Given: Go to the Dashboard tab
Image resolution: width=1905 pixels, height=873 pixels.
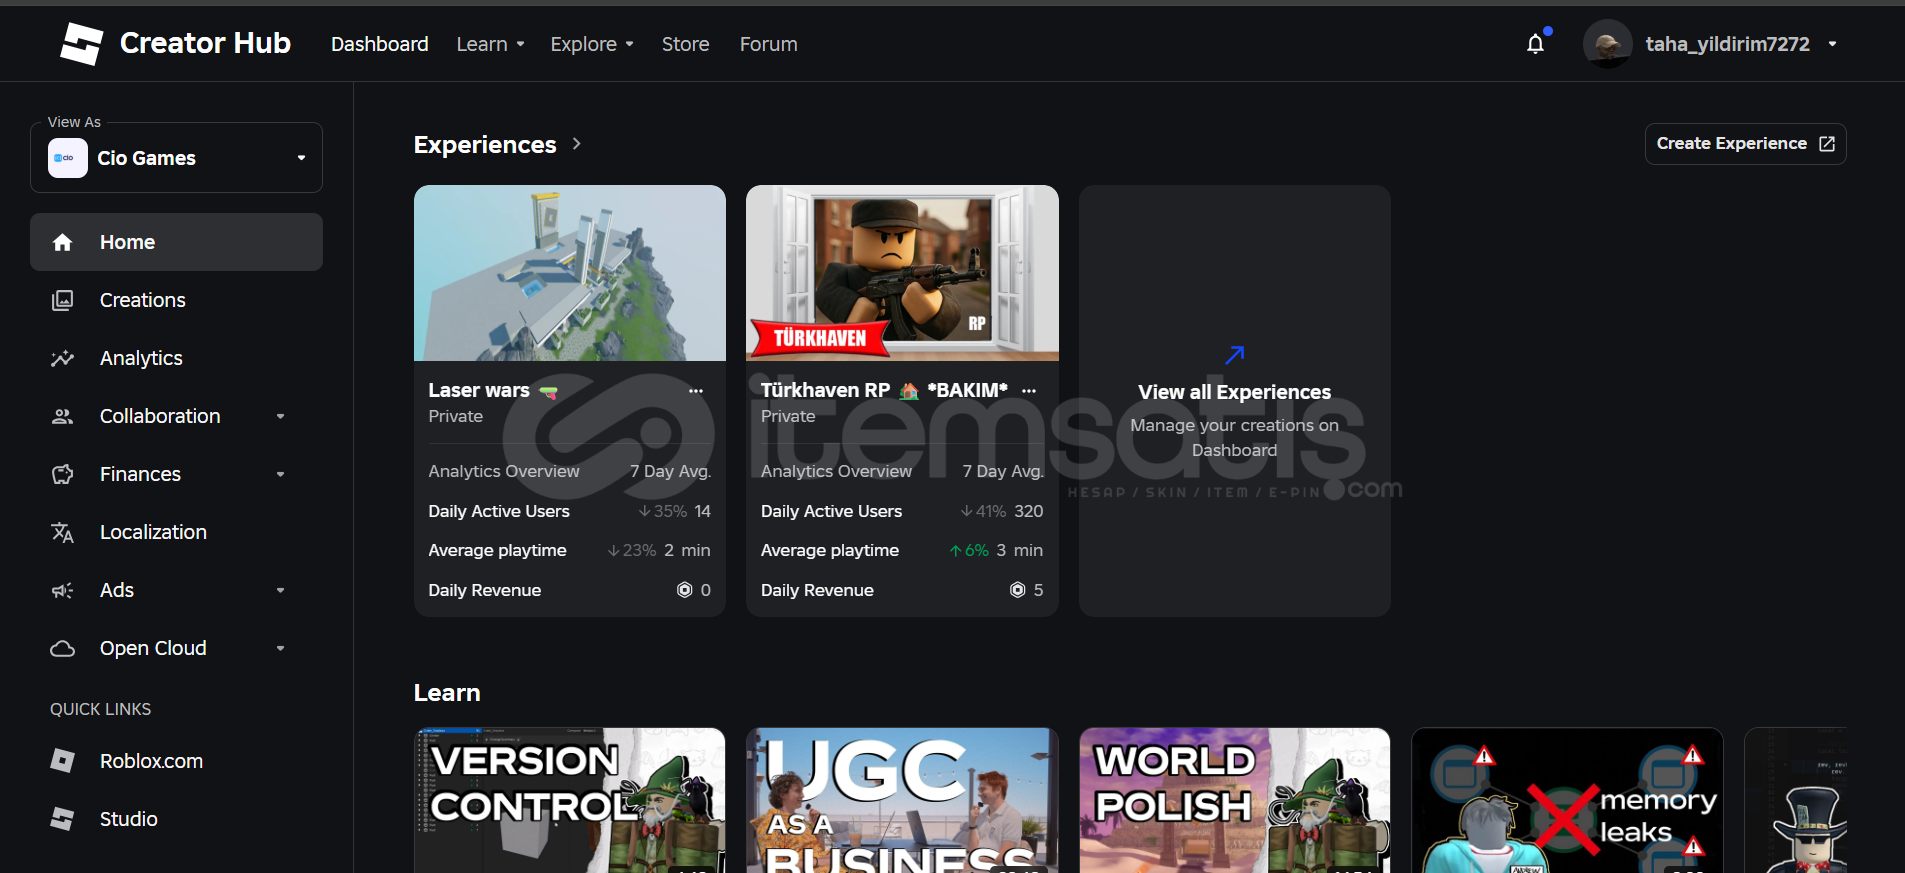Looking at the screenshot, I should tap(379, 44).
